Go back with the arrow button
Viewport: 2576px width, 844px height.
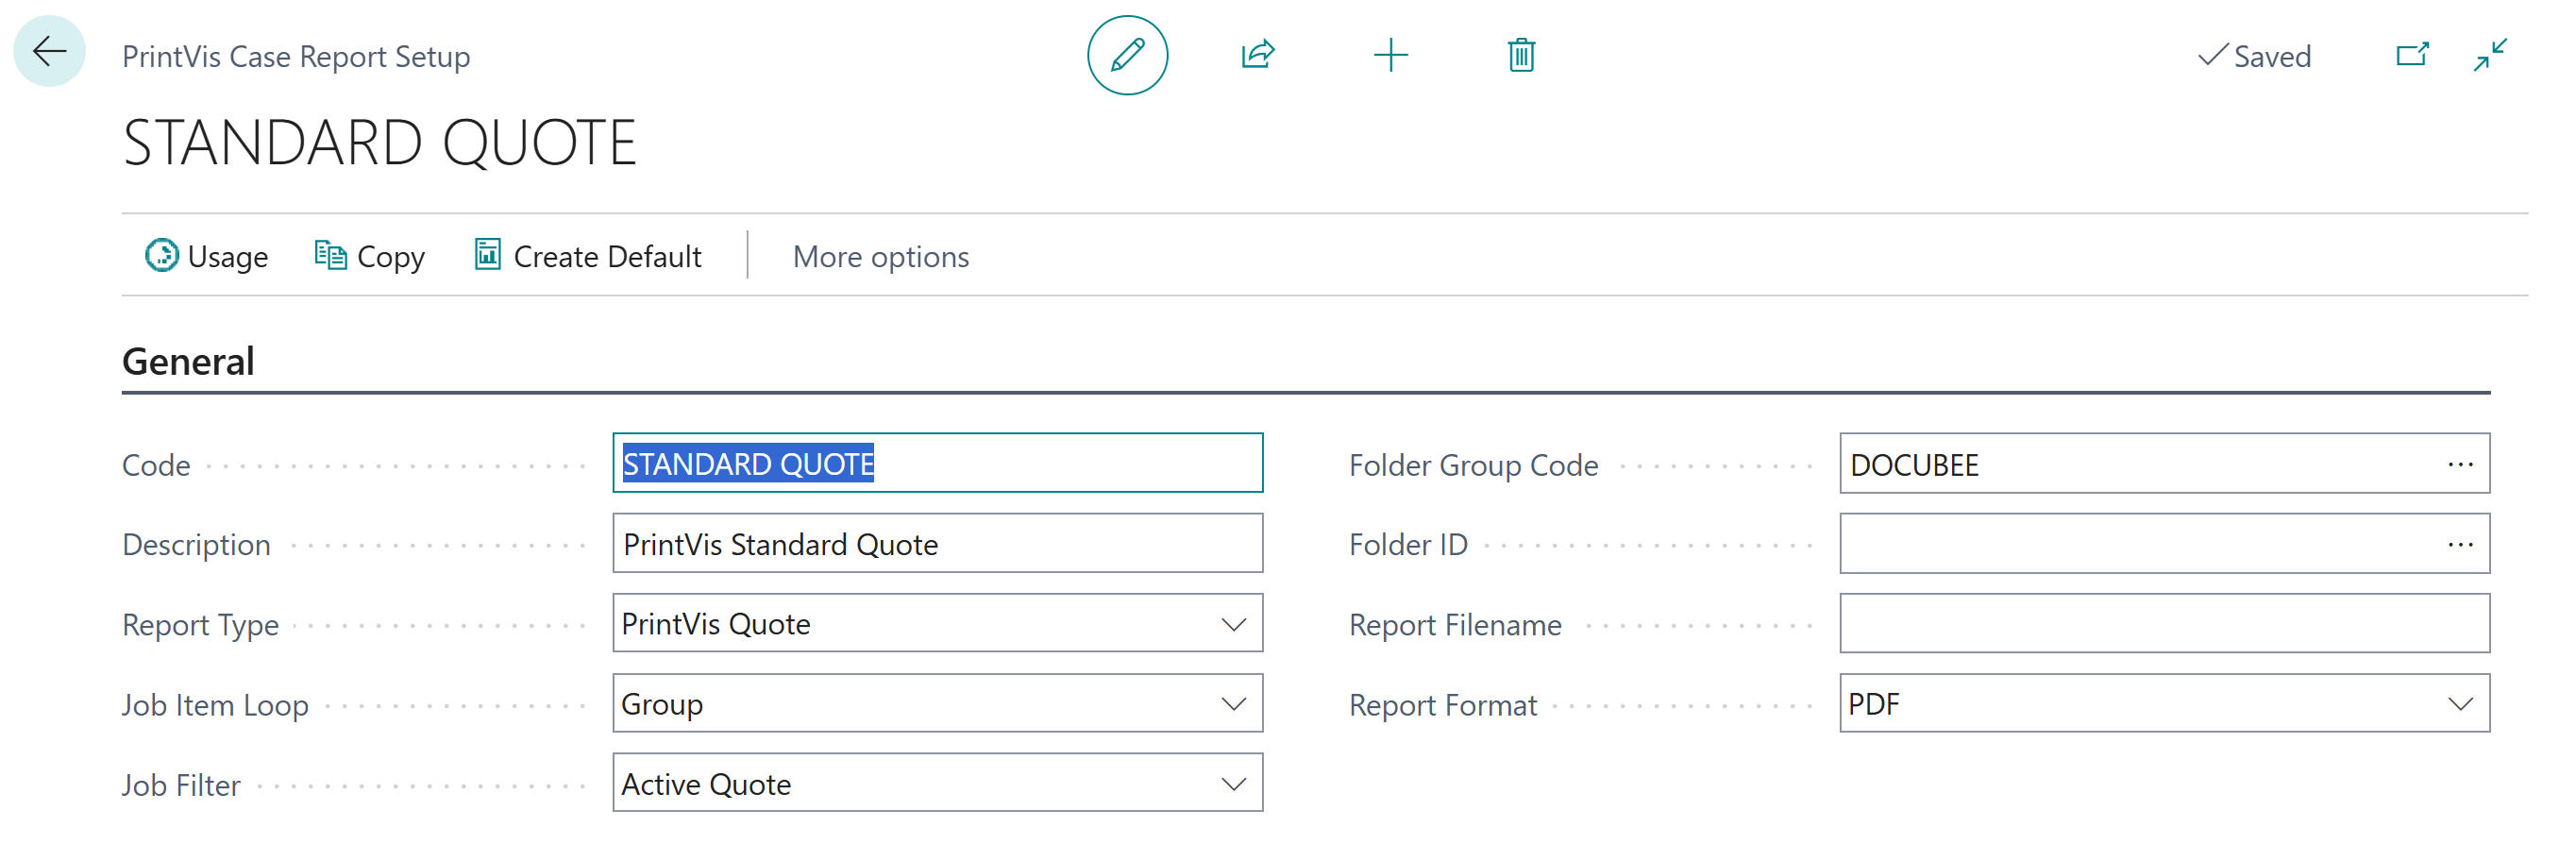(49, 52)
